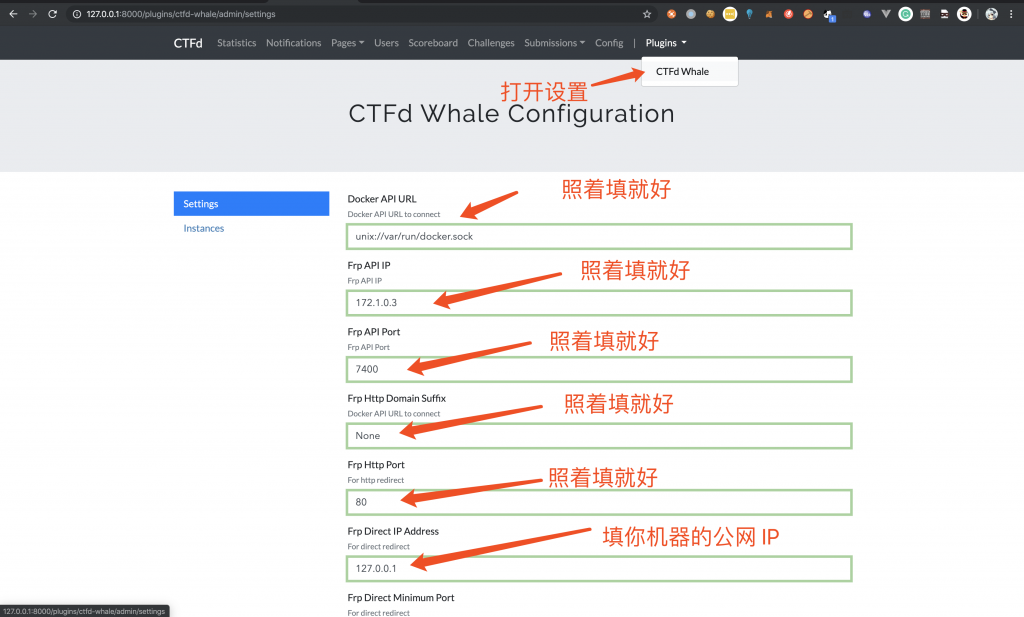
Task: Reload the page with the refresh icon
Action: [x=53, y=14]
